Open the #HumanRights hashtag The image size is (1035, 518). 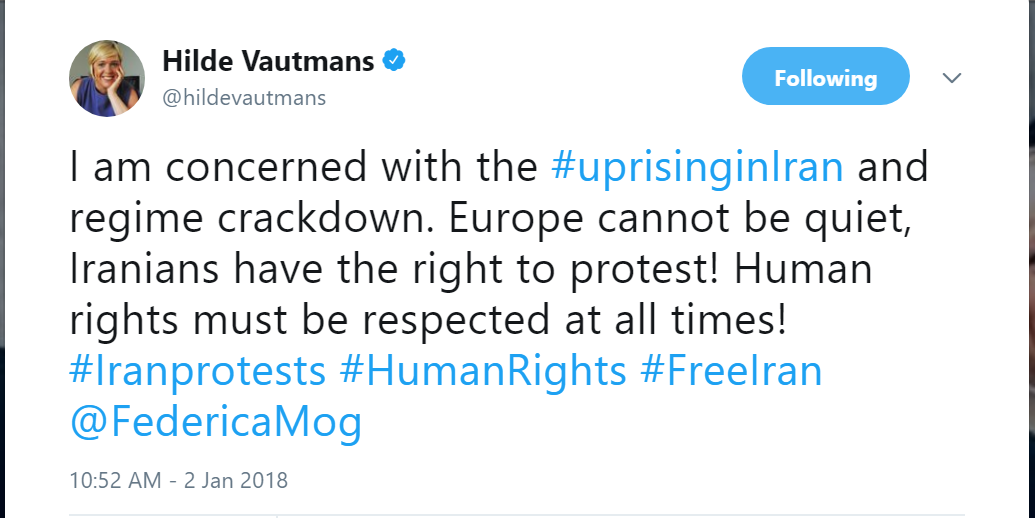click(x=482, y=371)
